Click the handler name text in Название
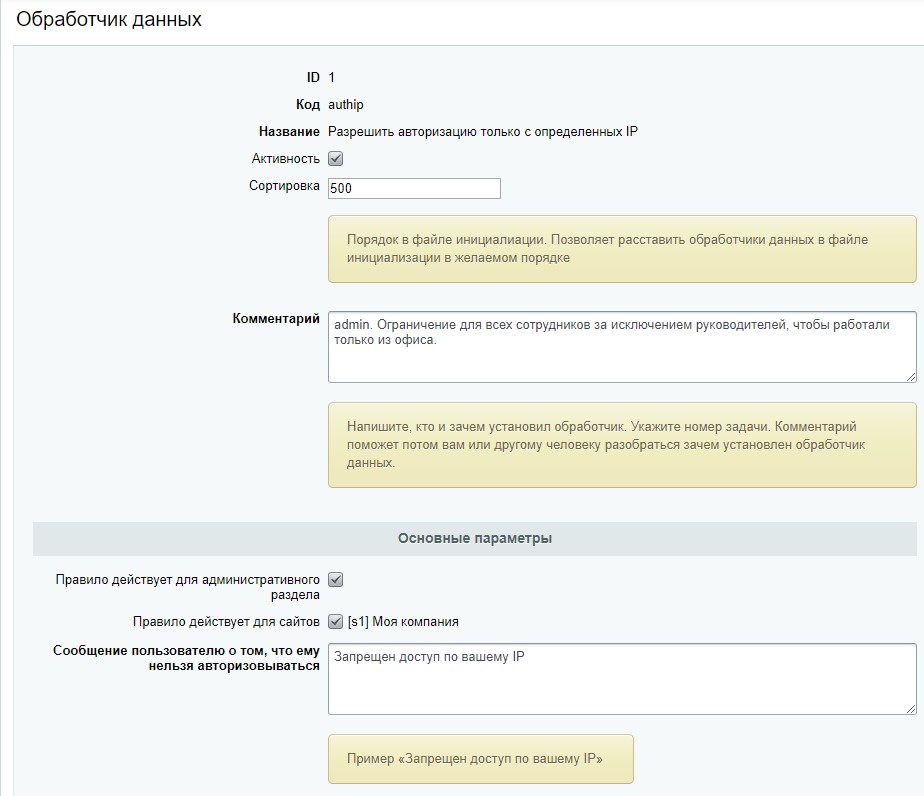The width and height of the screenshot is (924, 796). (x=483, y=131)
